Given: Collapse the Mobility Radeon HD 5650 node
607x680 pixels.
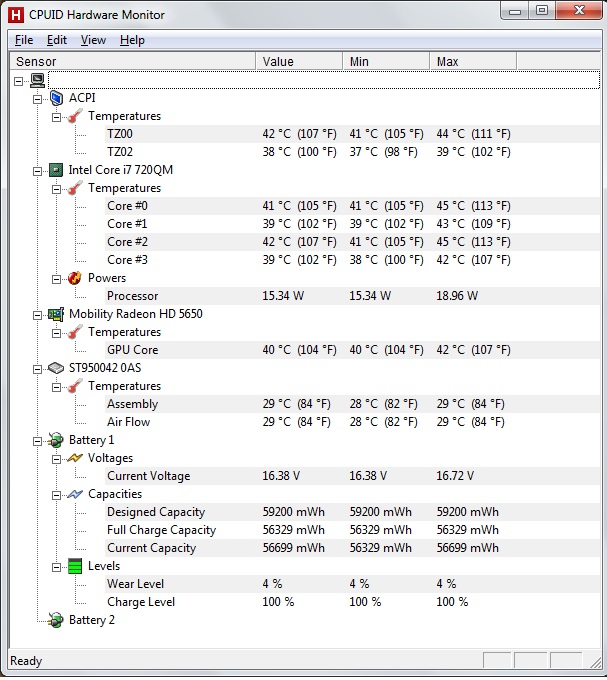Looking at the screenshot, I should [x=37, y=315].
